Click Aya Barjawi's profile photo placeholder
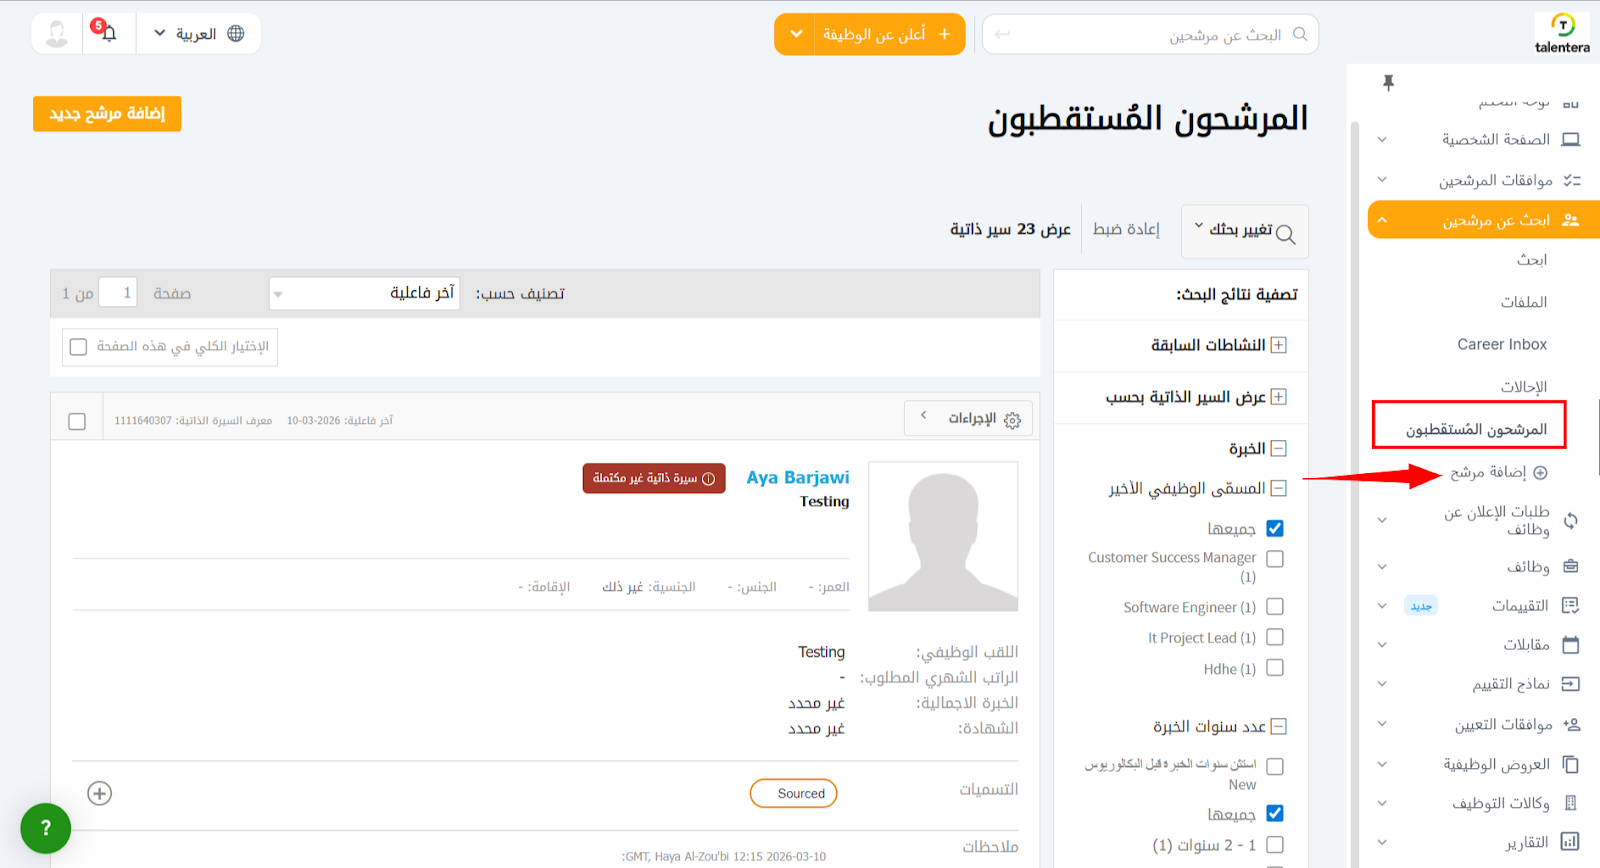This screenshot has height=868, width=1600. tap(942, 536)
